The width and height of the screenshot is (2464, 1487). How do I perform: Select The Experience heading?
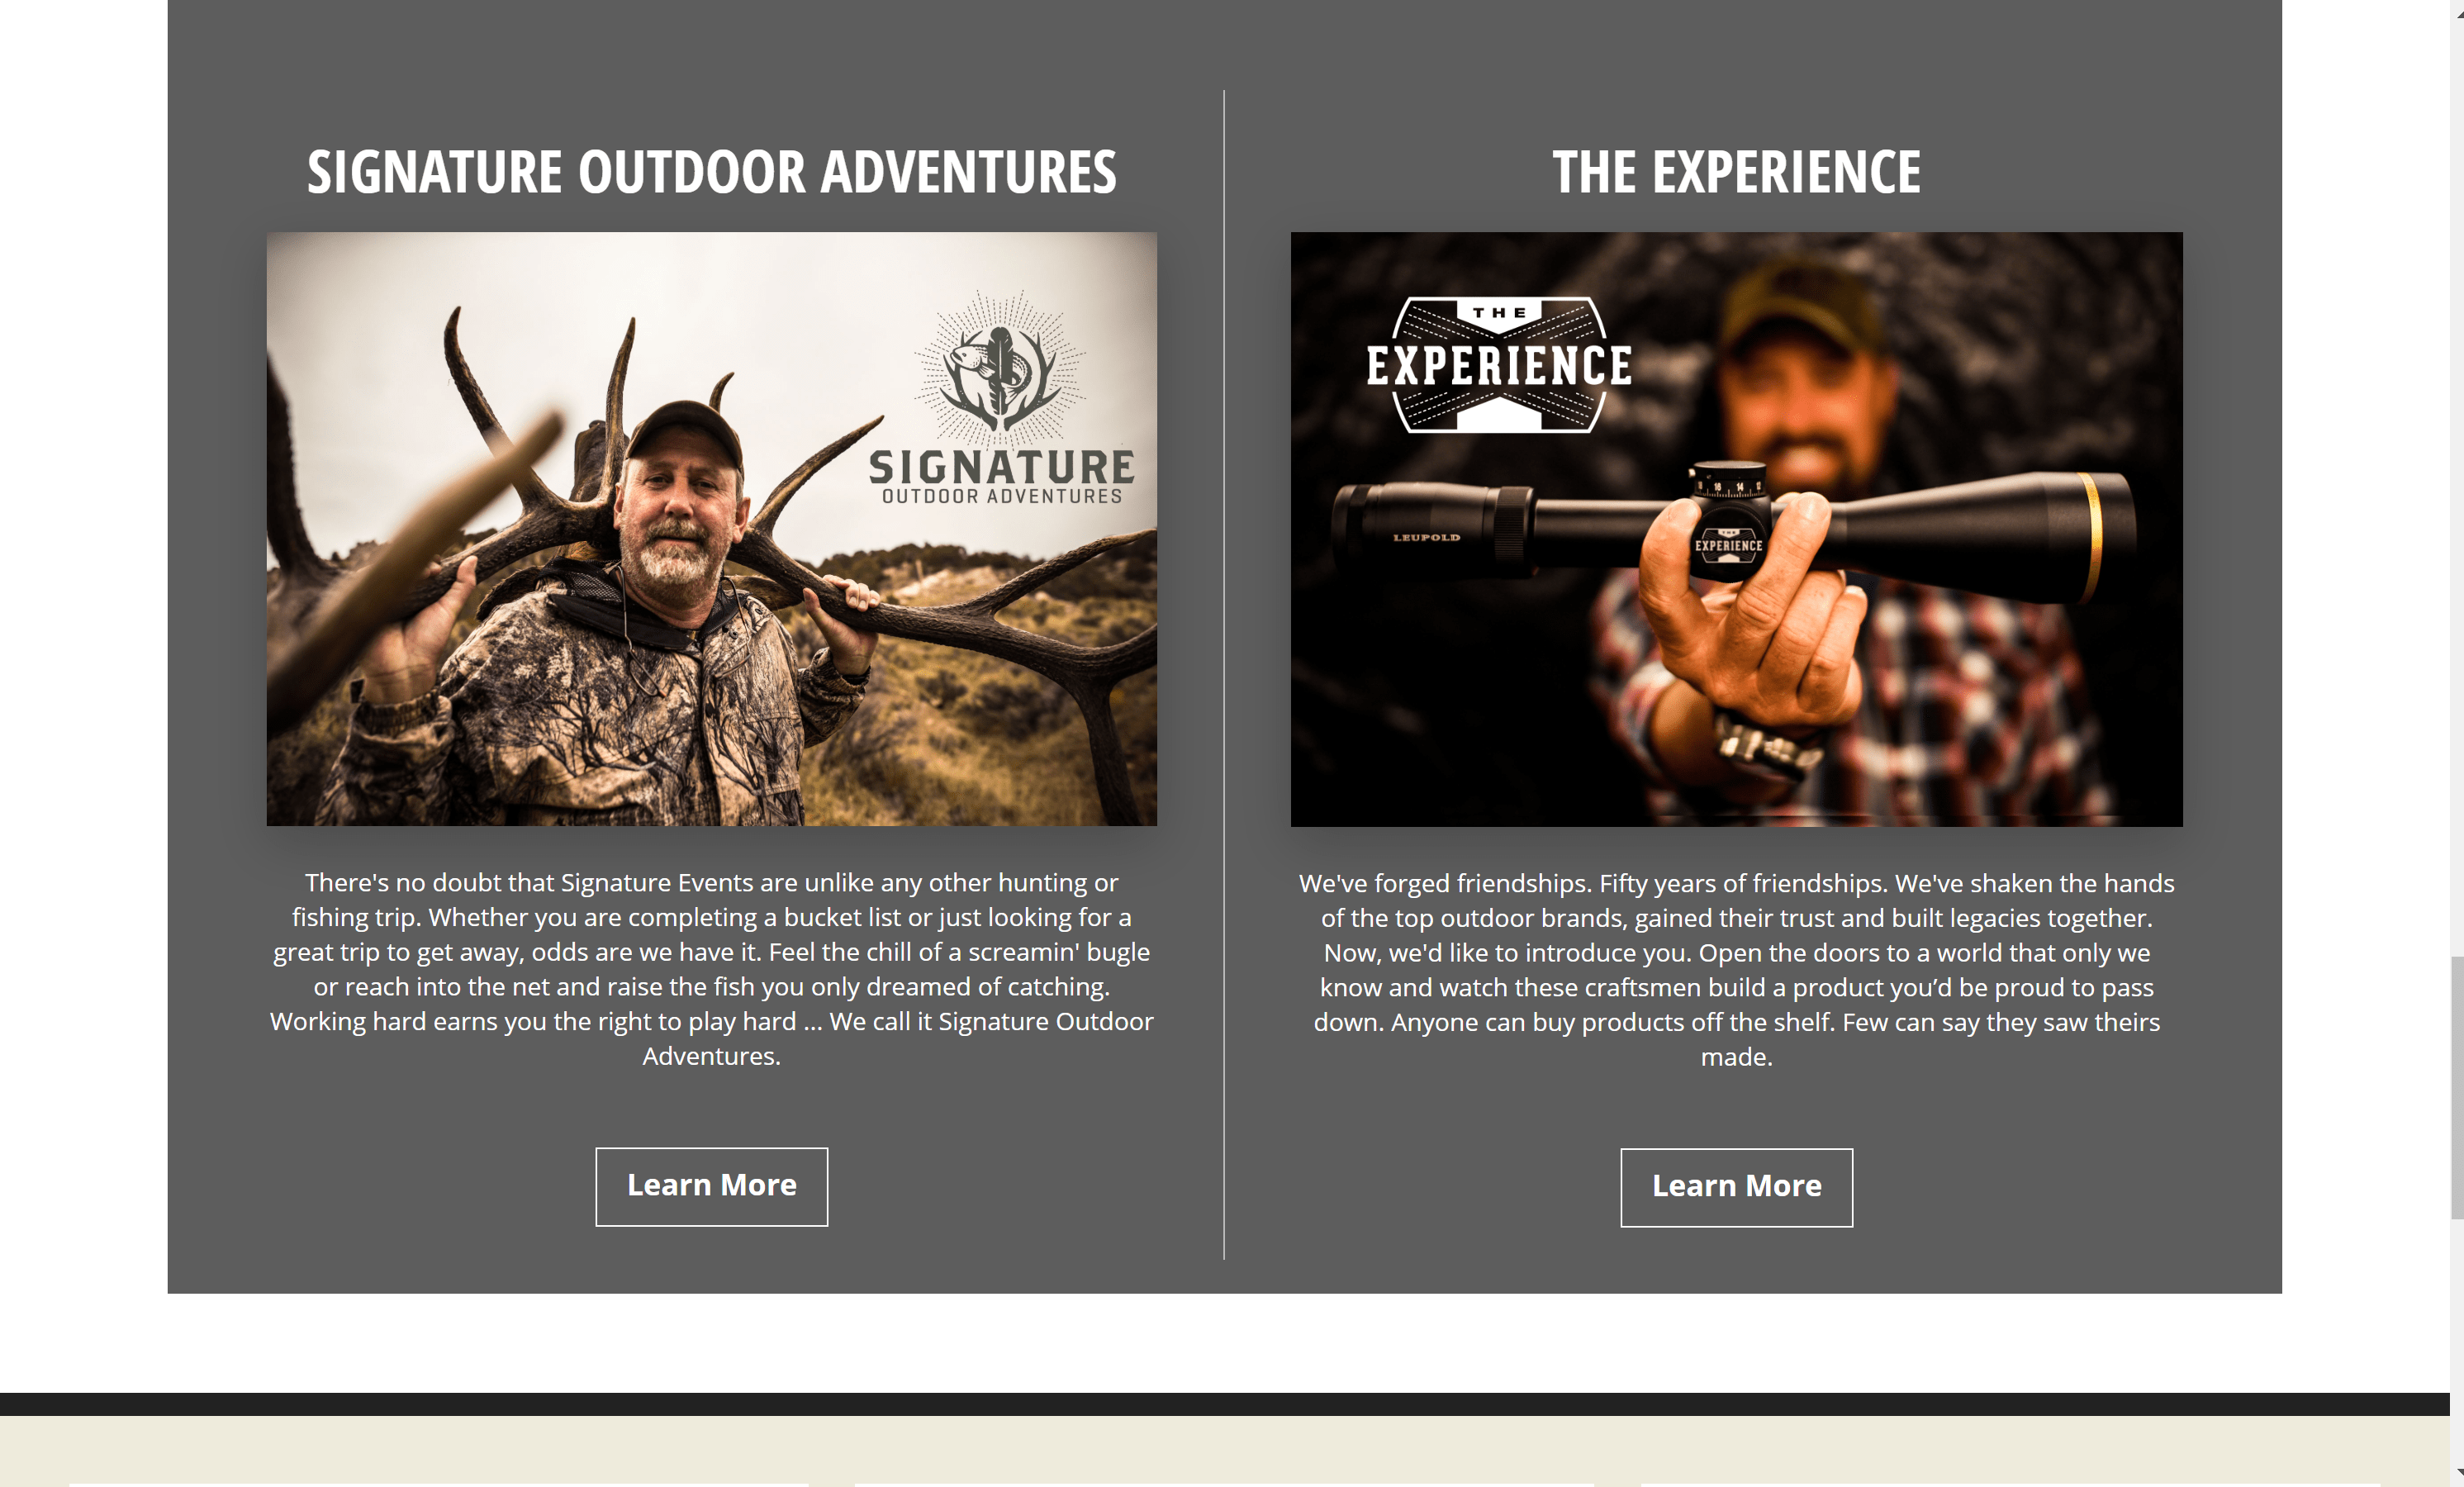1736,172
